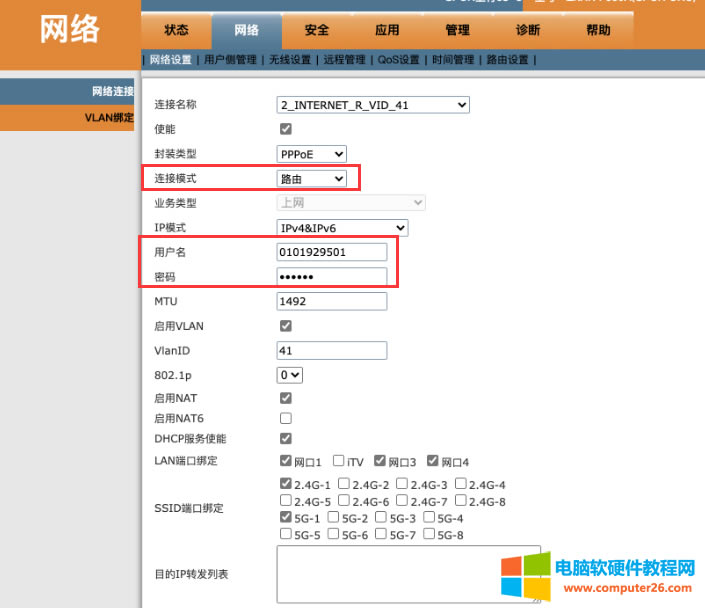The width and height of the screenshot is (705, 608).
Task: Check the iTV LAN port checkbox
Action: tap(339, 461)
